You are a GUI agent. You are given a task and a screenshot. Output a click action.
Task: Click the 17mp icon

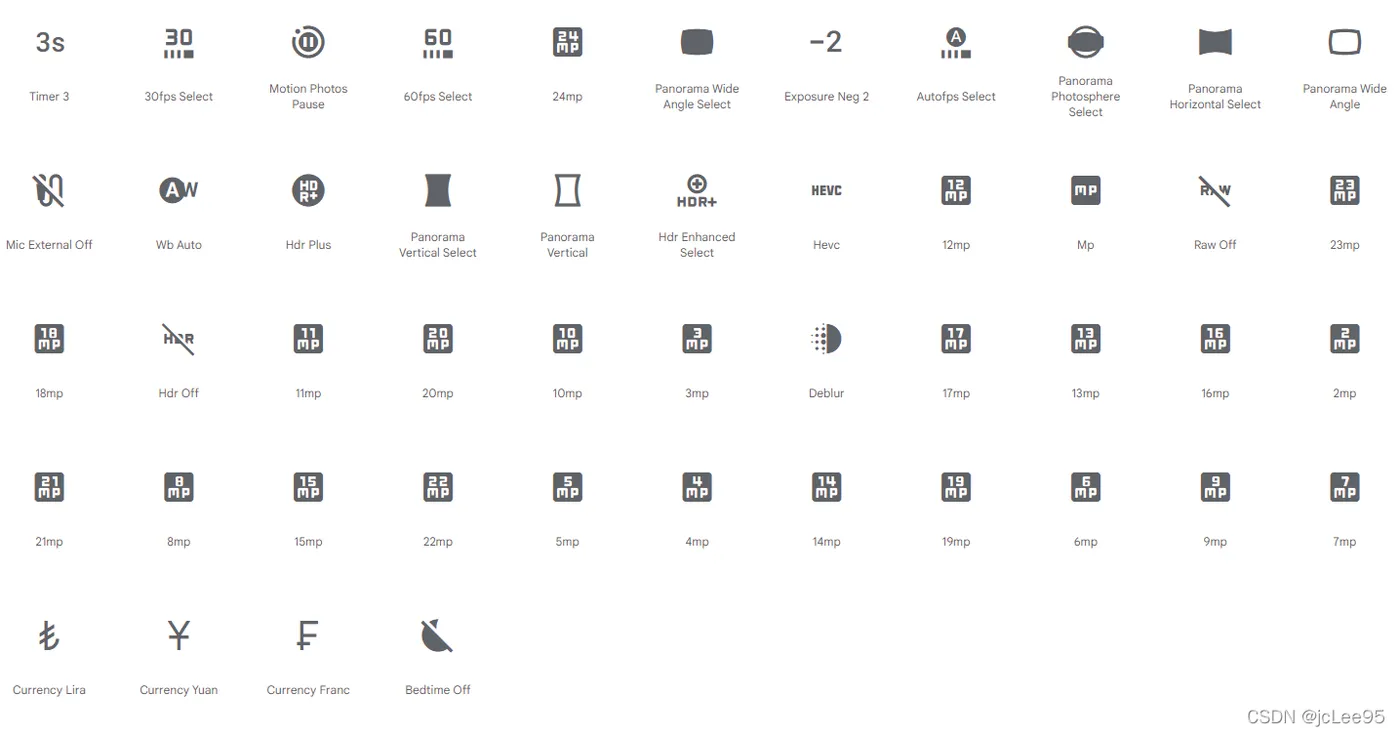click(x=956, y=339)
